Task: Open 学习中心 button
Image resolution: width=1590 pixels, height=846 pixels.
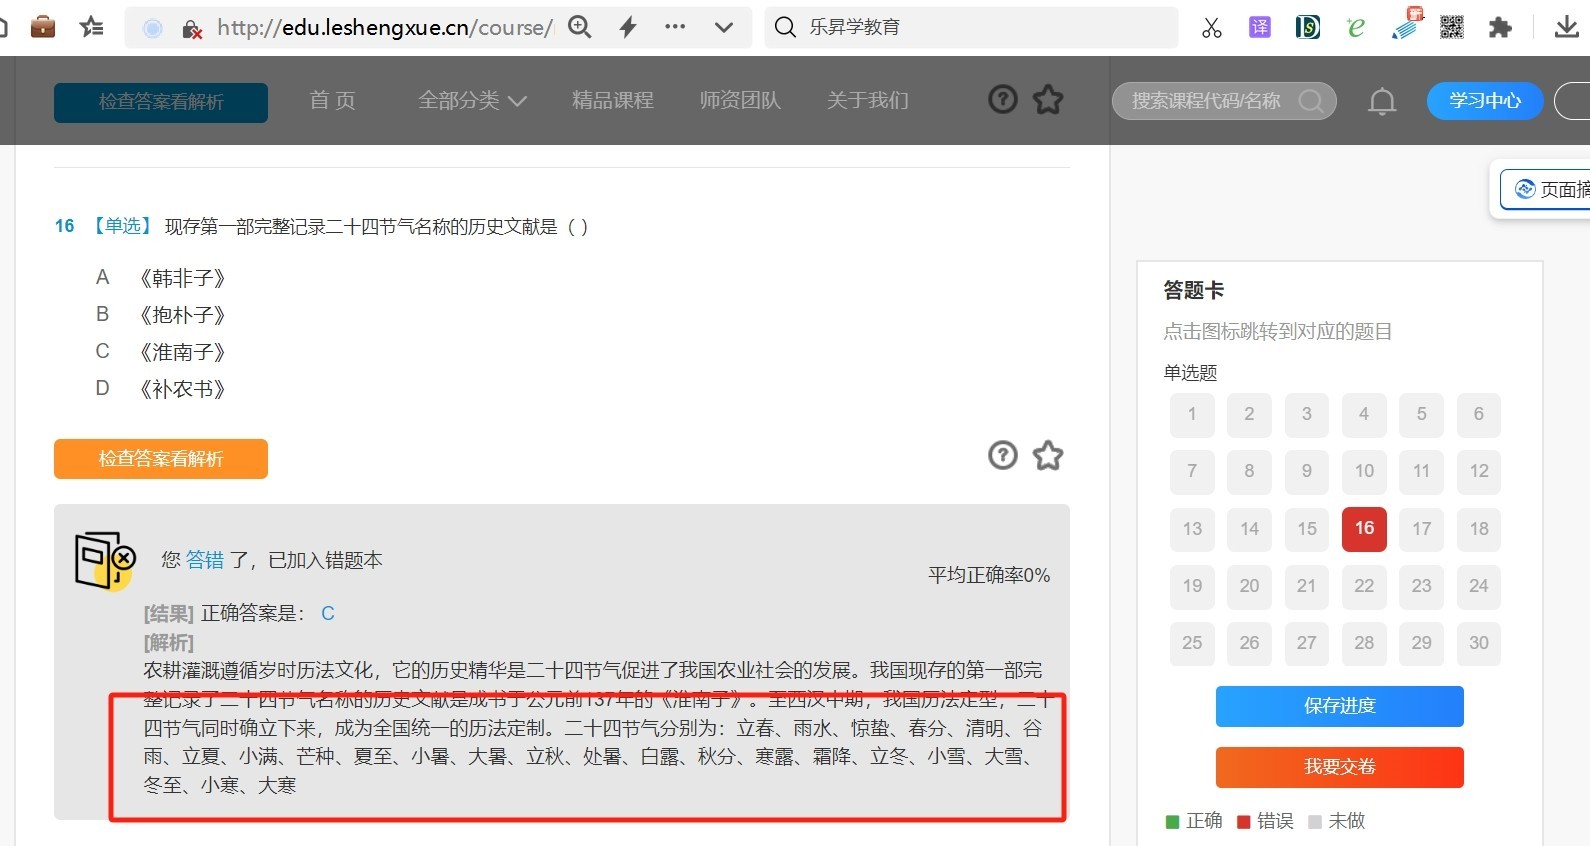Action: click(x=1485, y=101)
